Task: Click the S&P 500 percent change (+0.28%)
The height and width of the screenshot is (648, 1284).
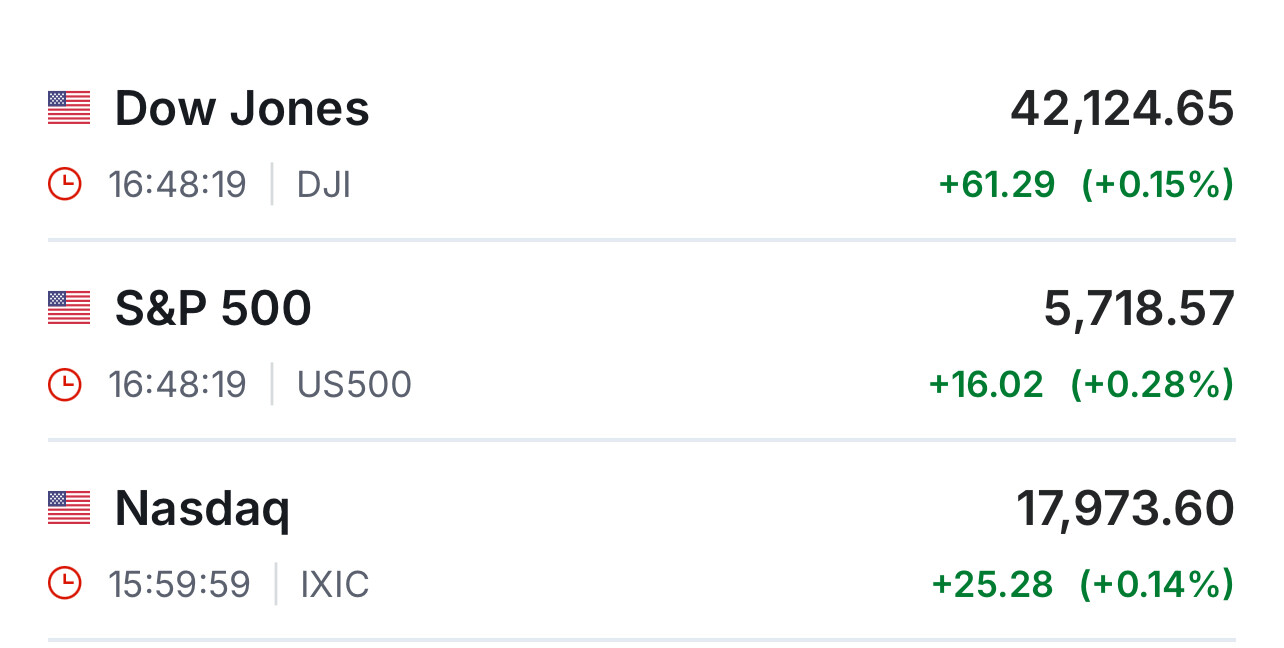Action: pyautogui.click(x=1151, y=385)
